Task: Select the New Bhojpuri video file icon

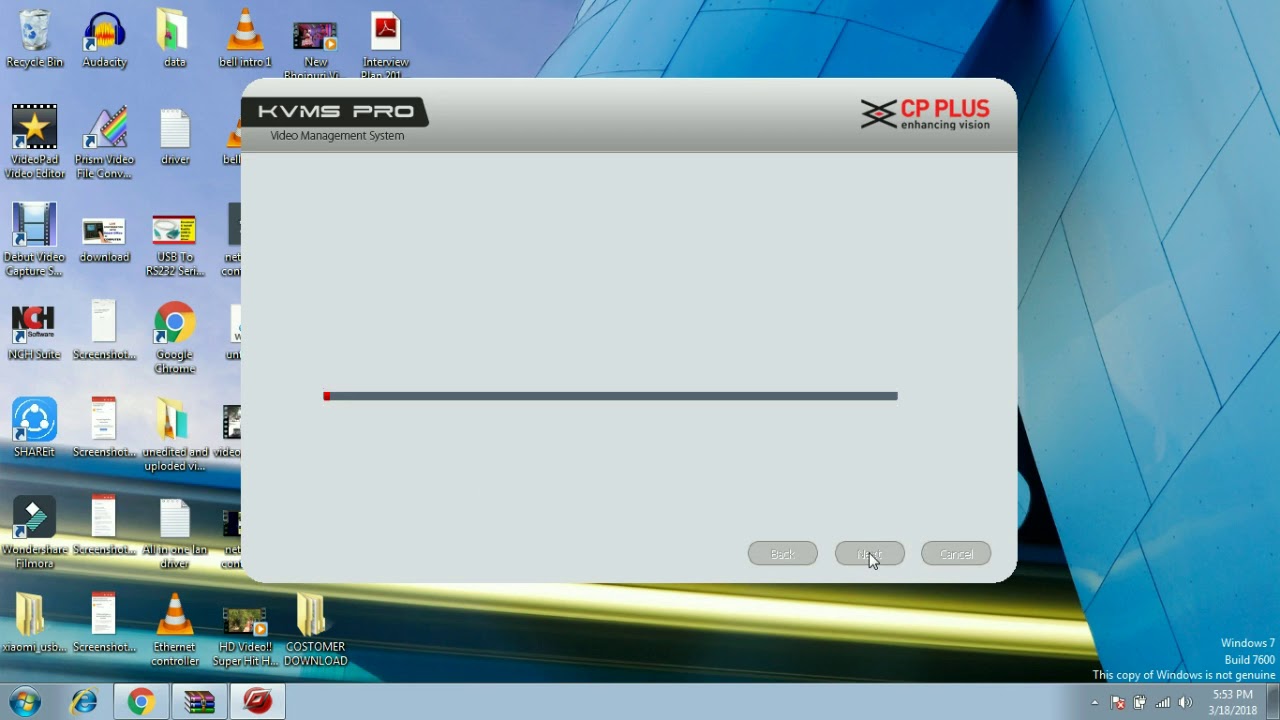Action: [x=315, y=44]
